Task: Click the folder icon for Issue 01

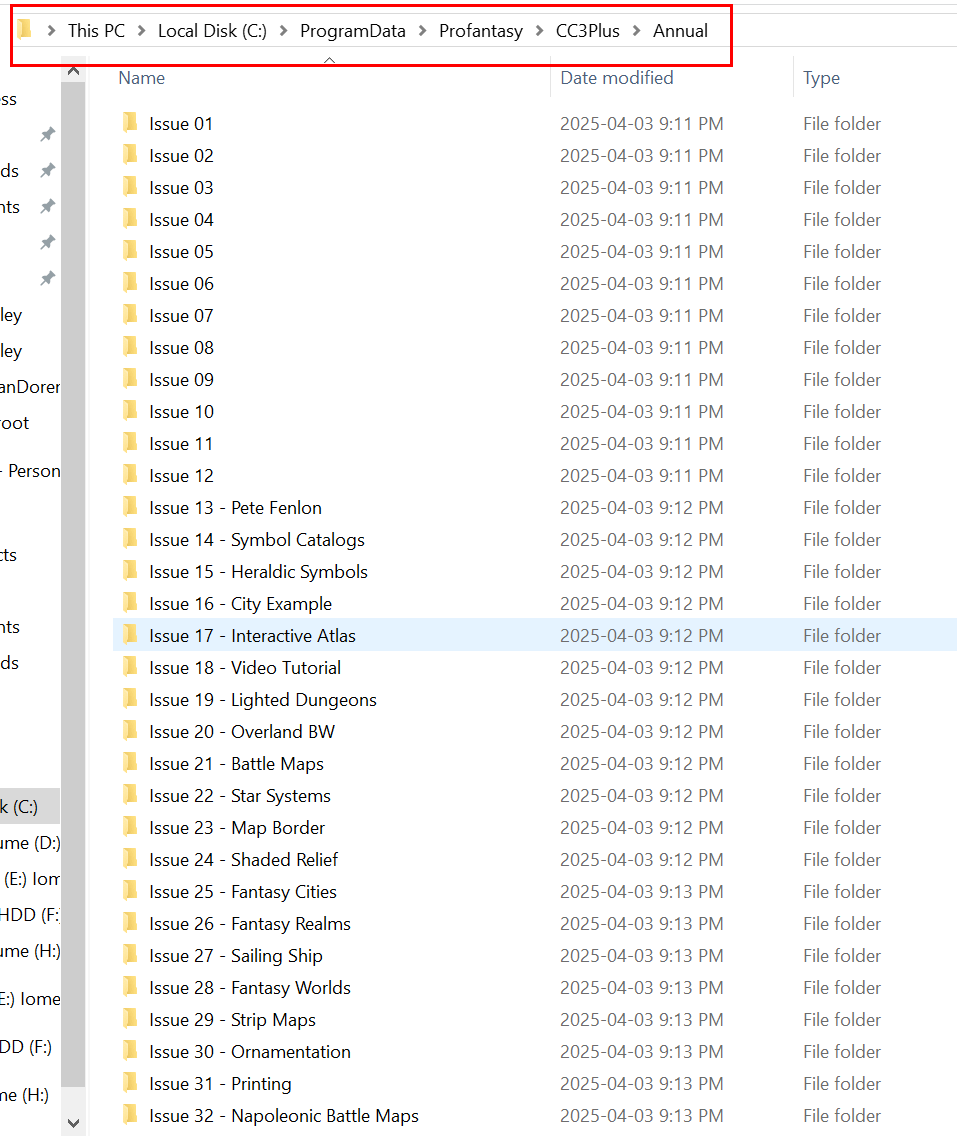Action: click(x=130, y=123)
